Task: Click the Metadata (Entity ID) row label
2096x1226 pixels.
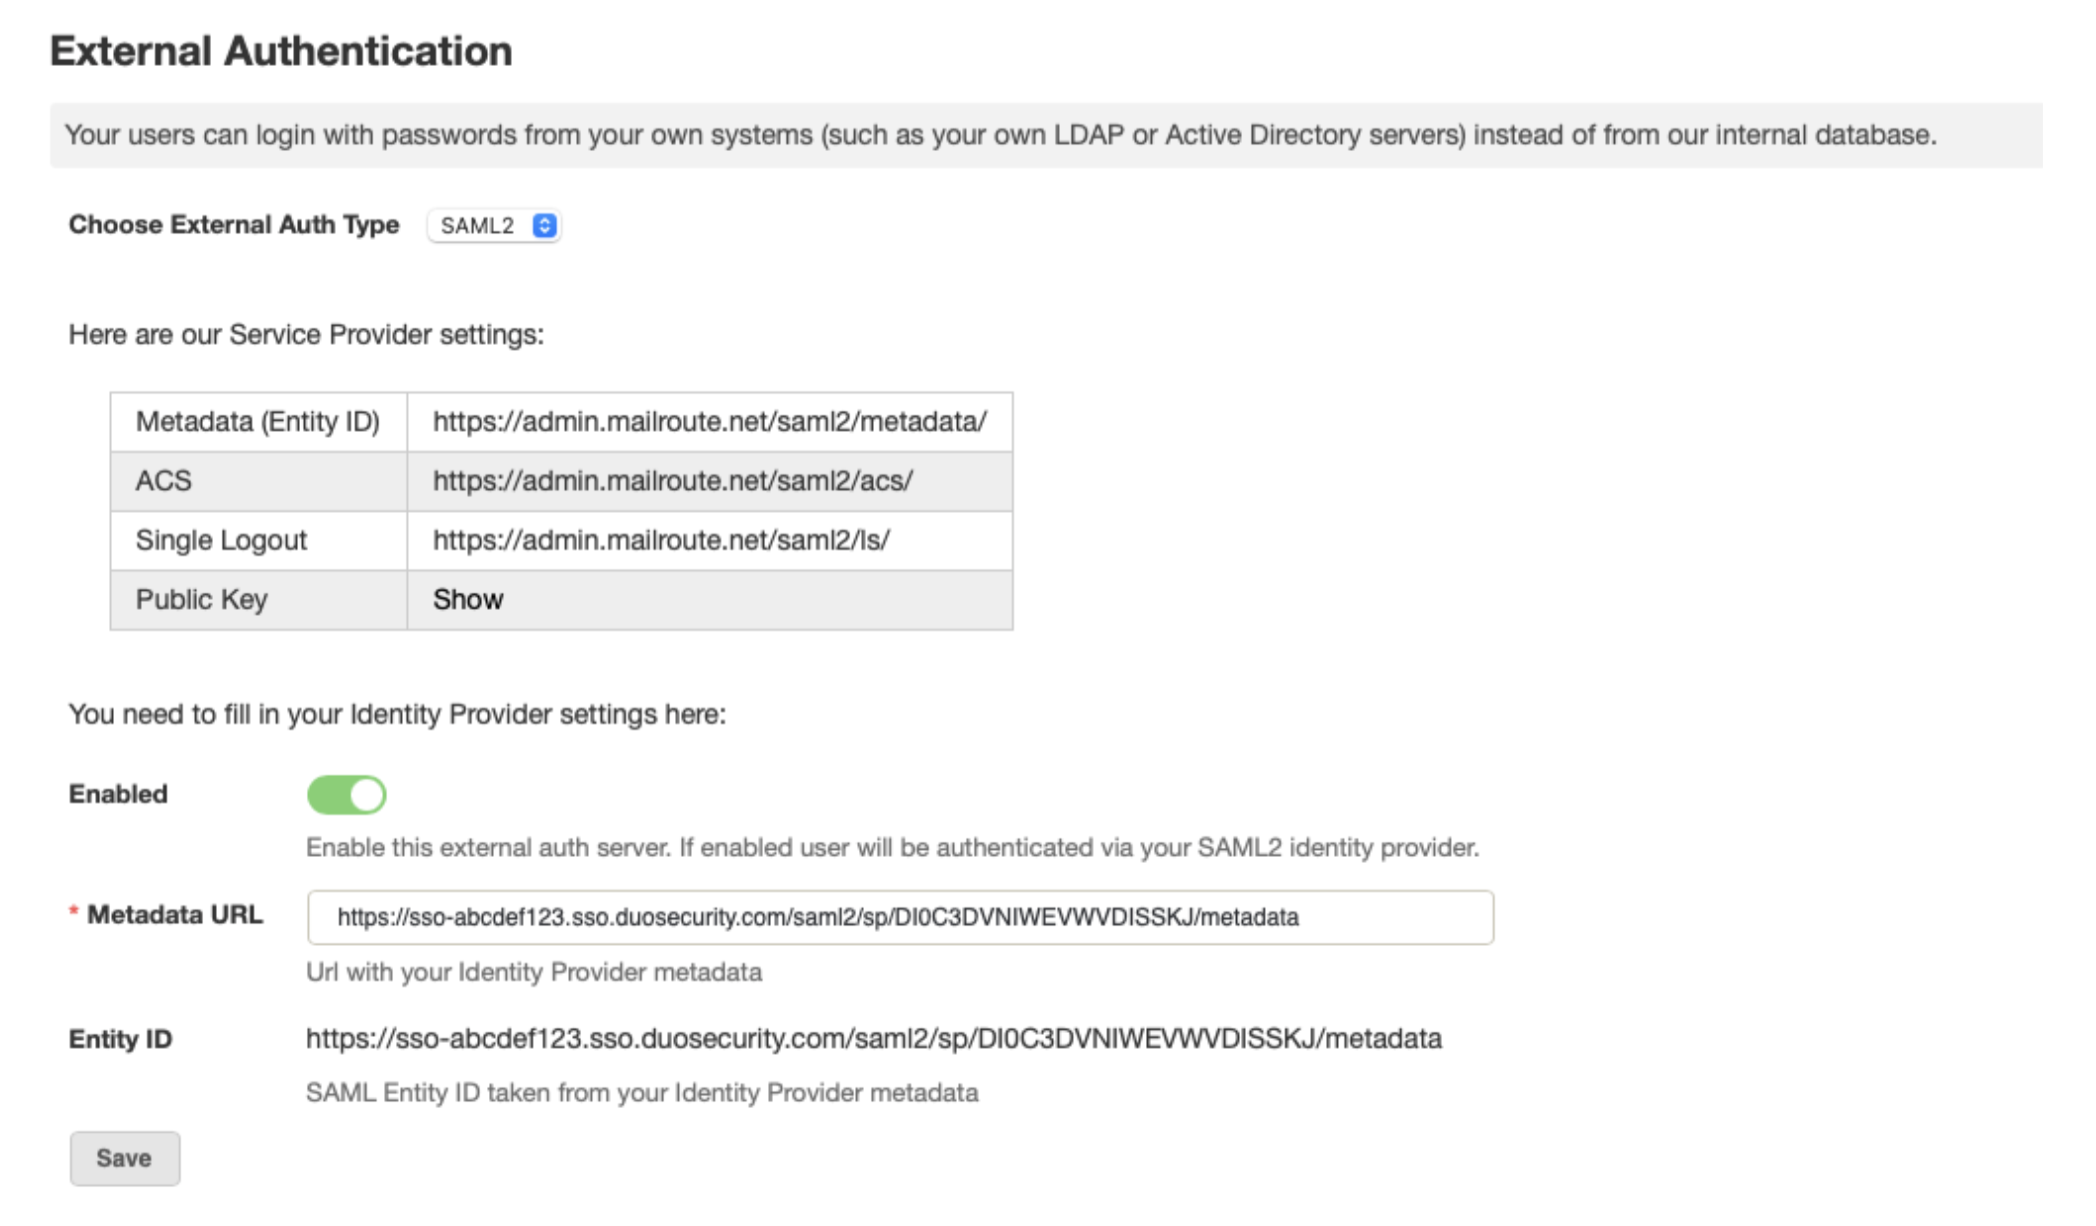Action: point(257,421)
